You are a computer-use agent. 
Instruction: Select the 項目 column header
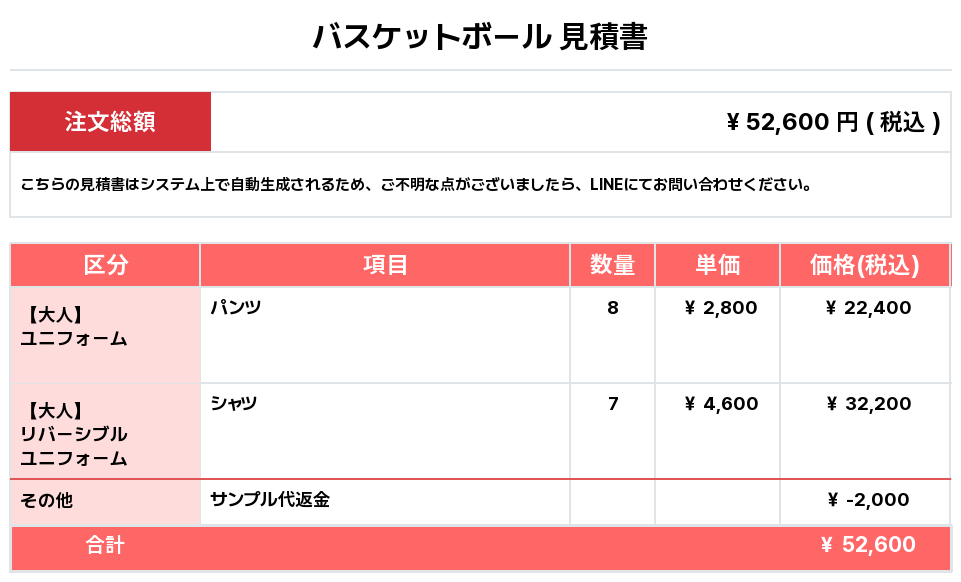(x=385, y=265)
